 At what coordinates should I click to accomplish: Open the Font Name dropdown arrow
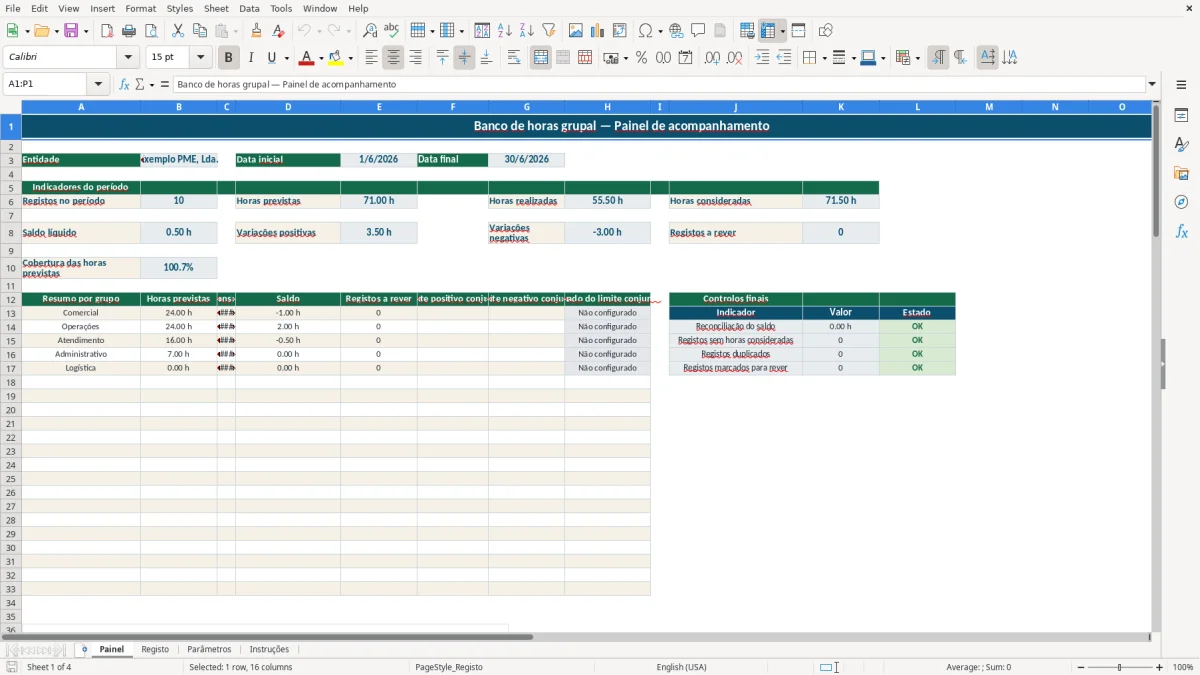click(x=128, y=58)
